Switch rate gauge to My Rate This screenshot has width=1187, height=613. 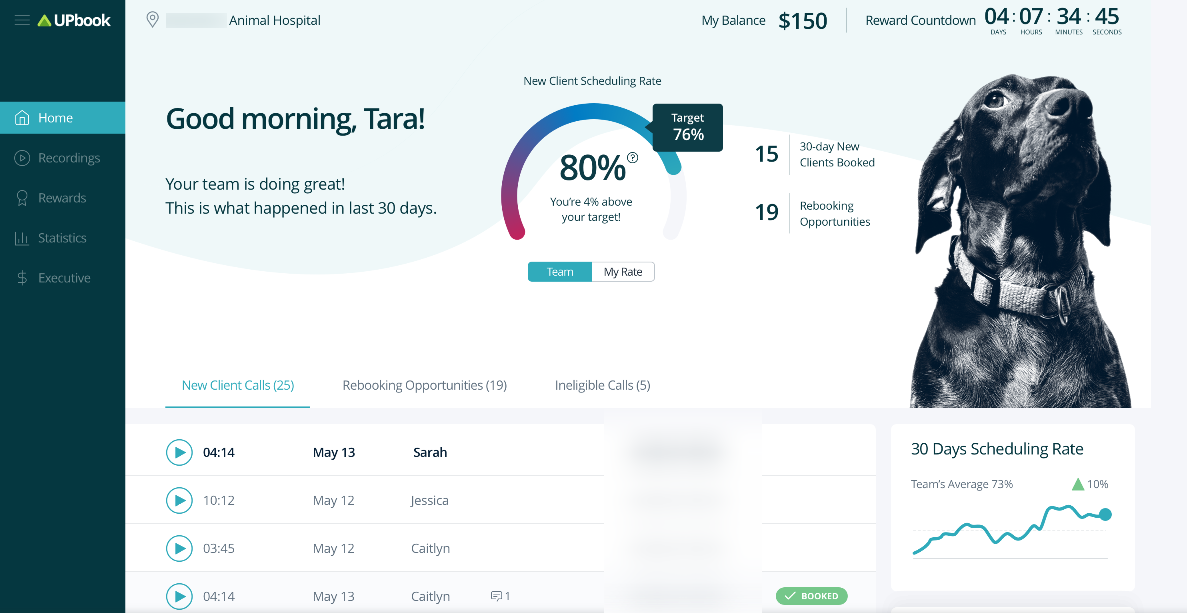pyautogui.click(x=623, y=272)
